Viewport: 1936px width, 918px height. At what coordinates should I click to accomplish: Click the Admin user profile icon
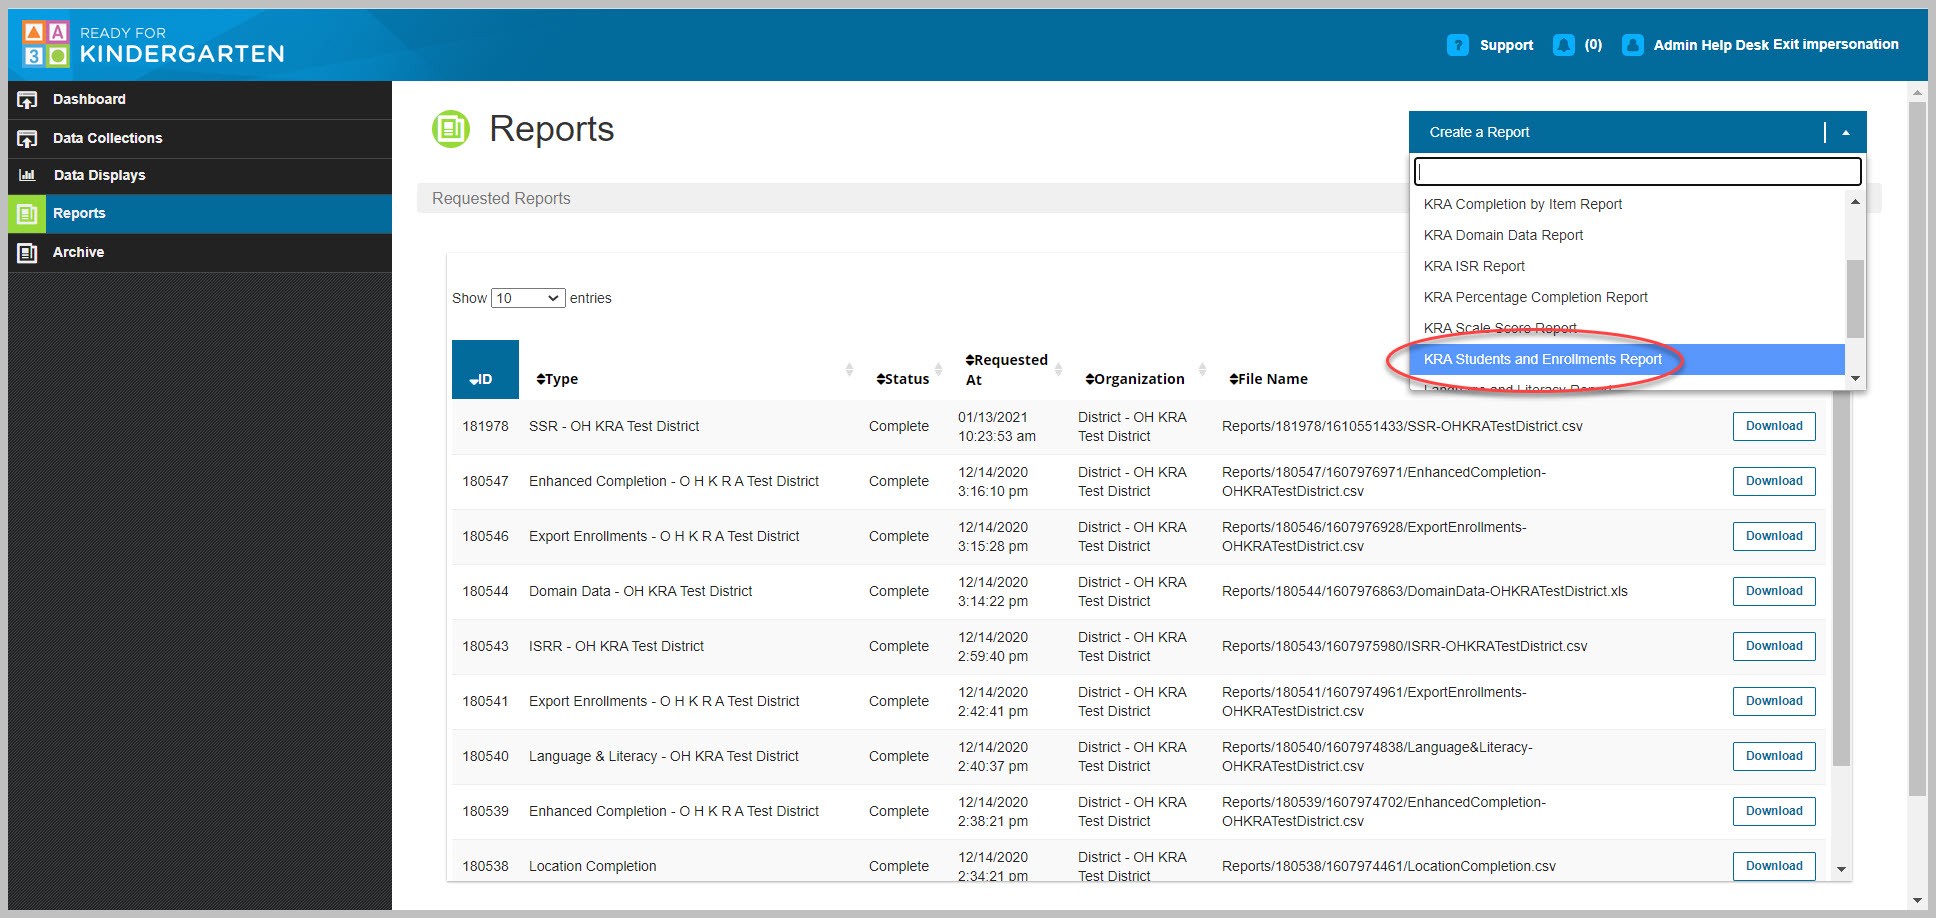point(1633,45)
